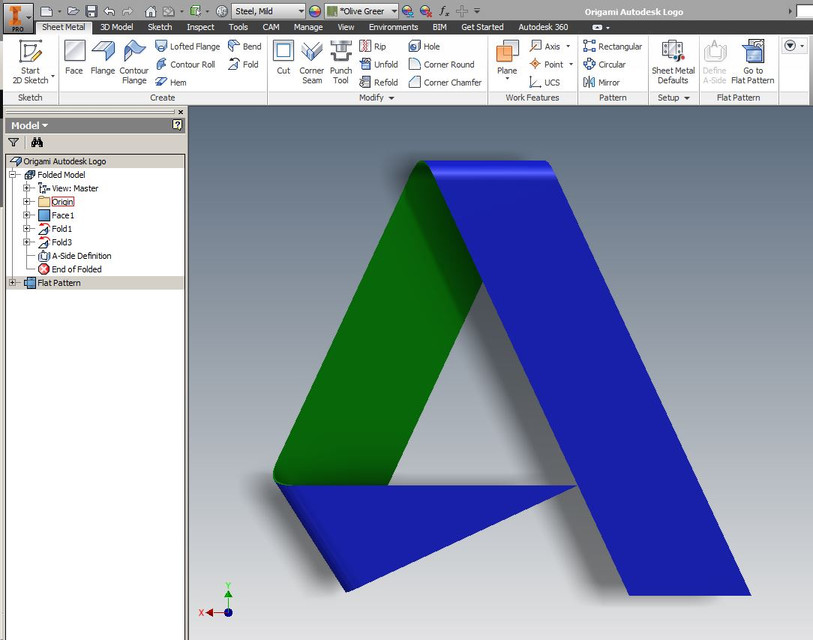This screenshot has height=640, width=813.
Task: Select the Bend tool
Action: coord(245,45)
